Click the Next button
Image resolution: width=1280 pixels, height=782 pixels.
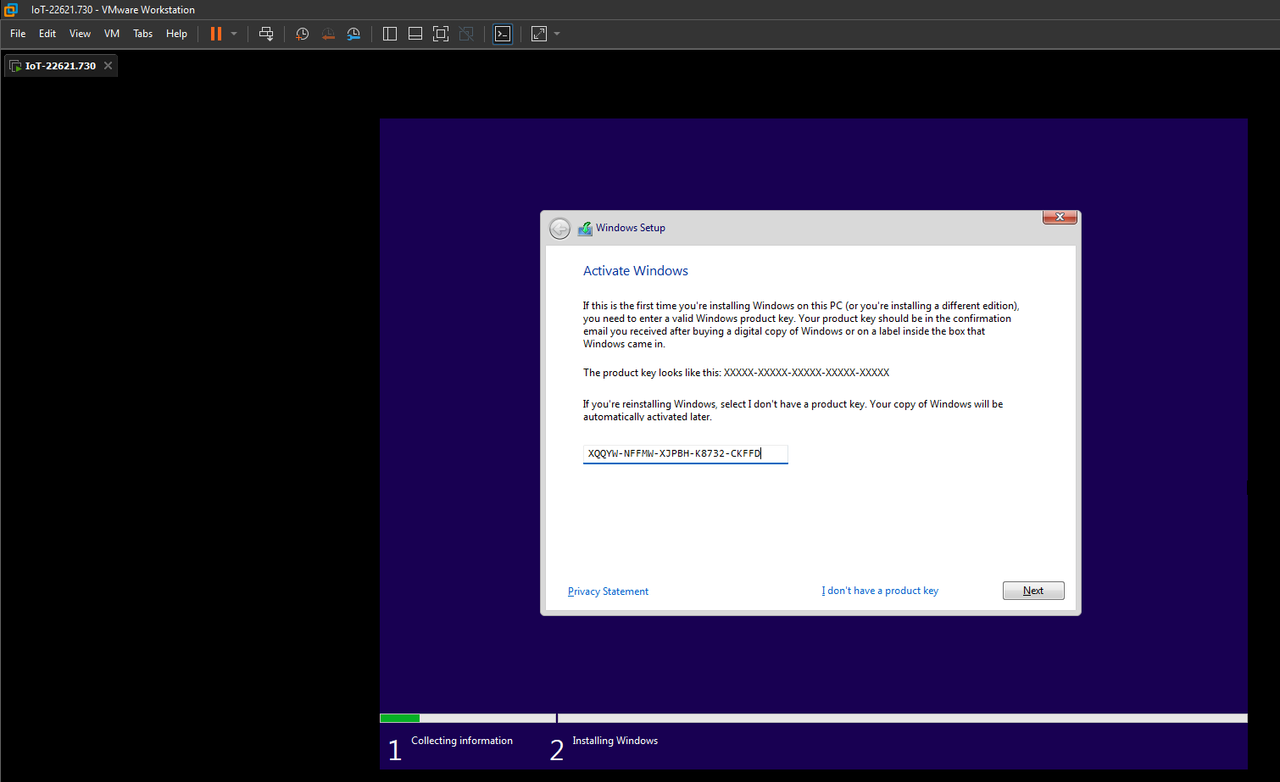coord(1033,591)
